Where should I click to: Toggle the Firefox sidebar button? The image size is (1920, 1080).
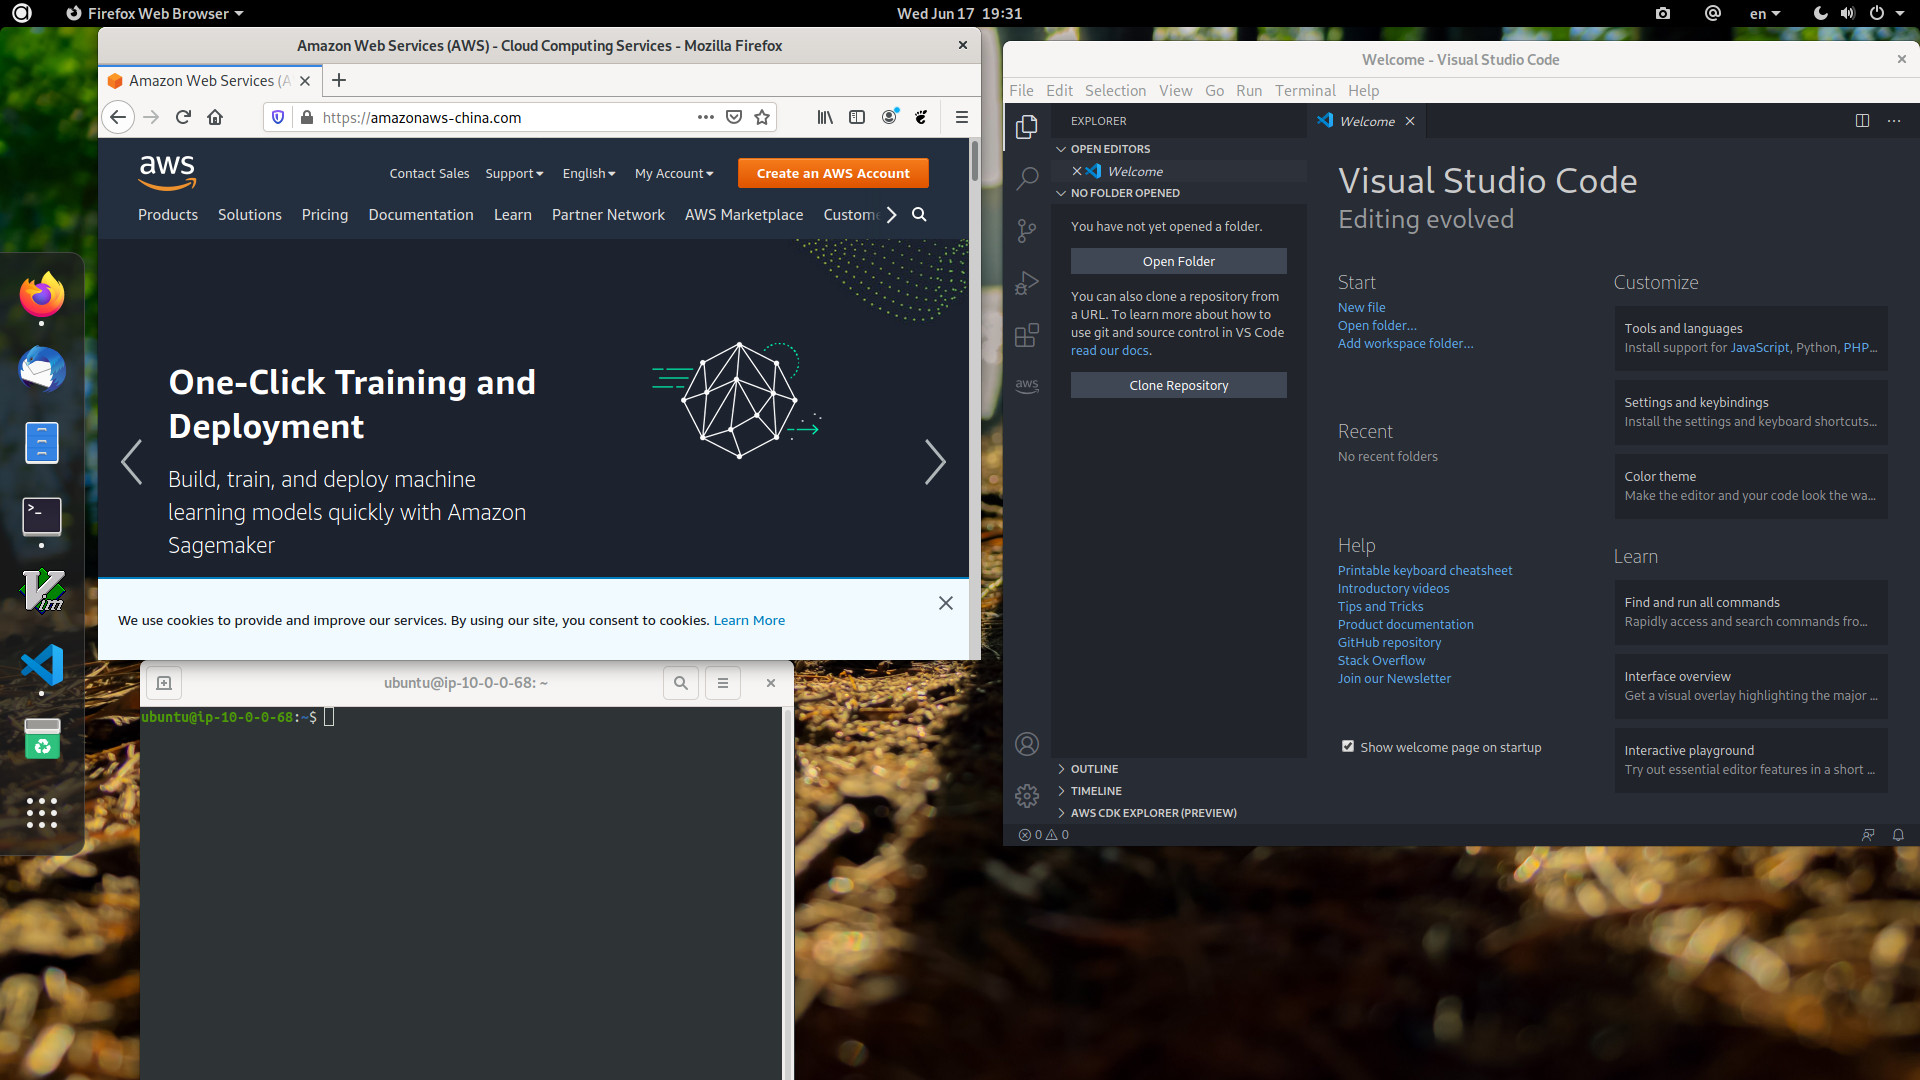click(x=857, y=117)
